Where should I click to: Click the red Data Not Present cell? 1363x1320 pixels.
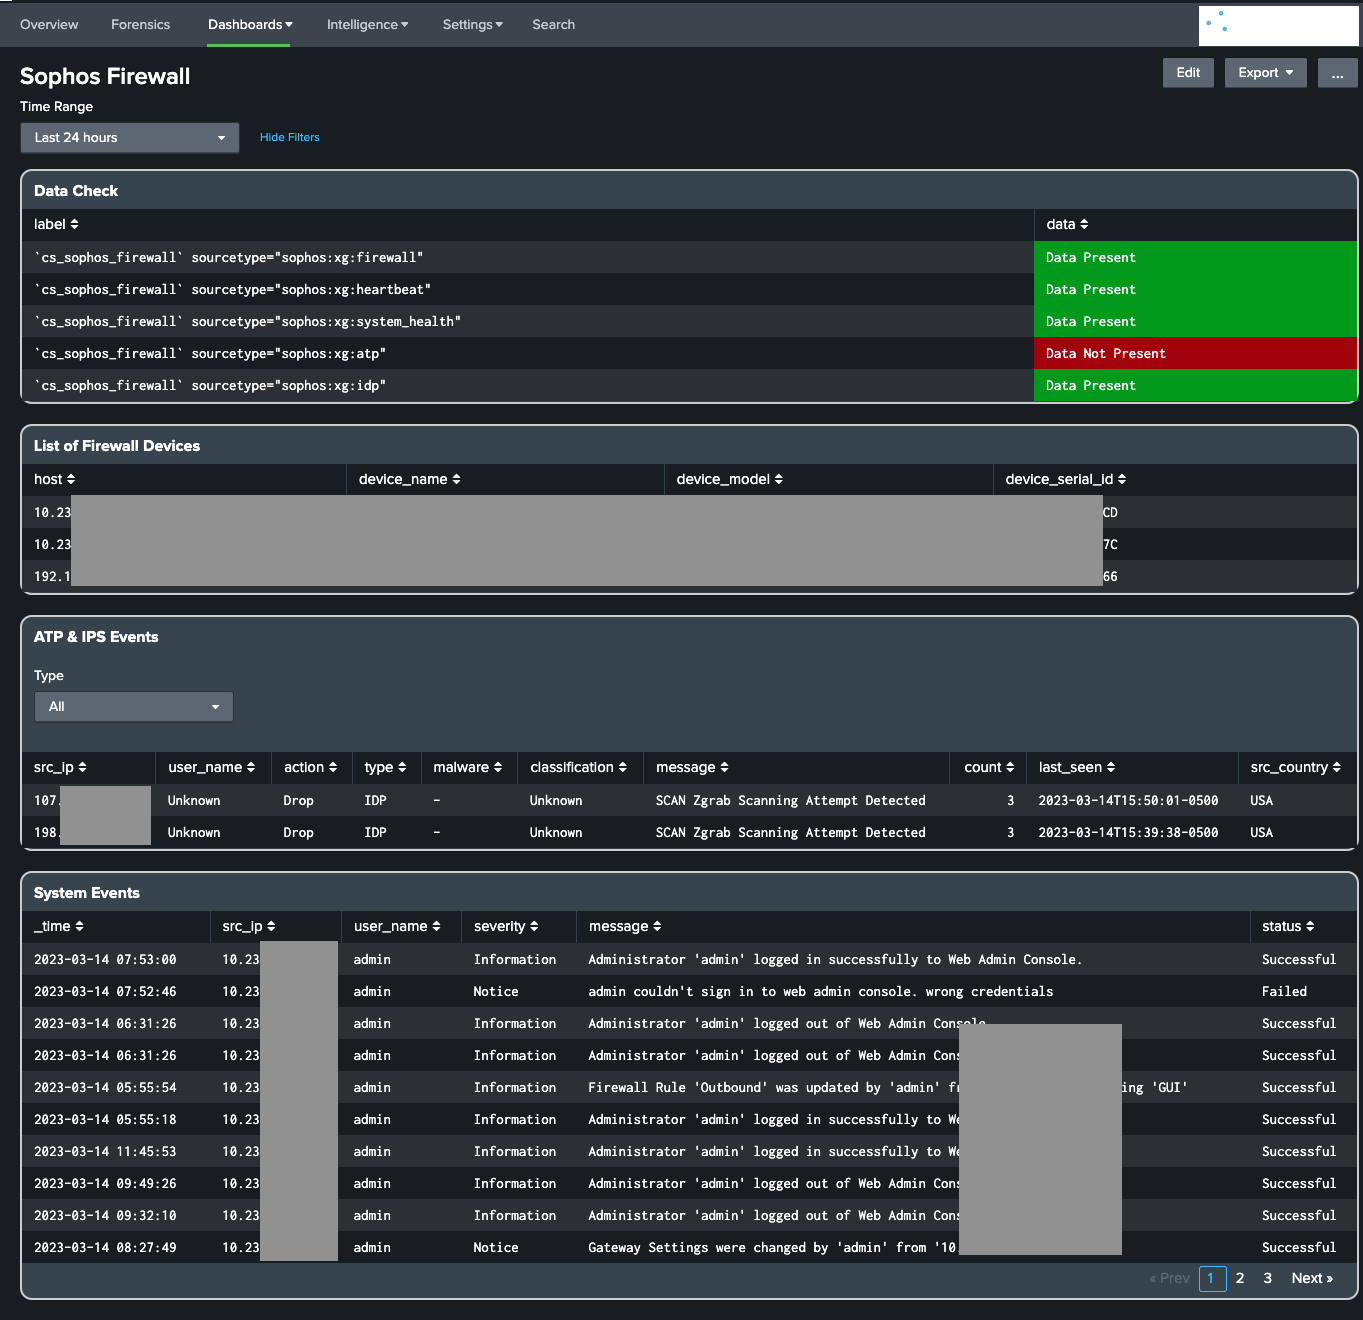[x=1195, y=353]
